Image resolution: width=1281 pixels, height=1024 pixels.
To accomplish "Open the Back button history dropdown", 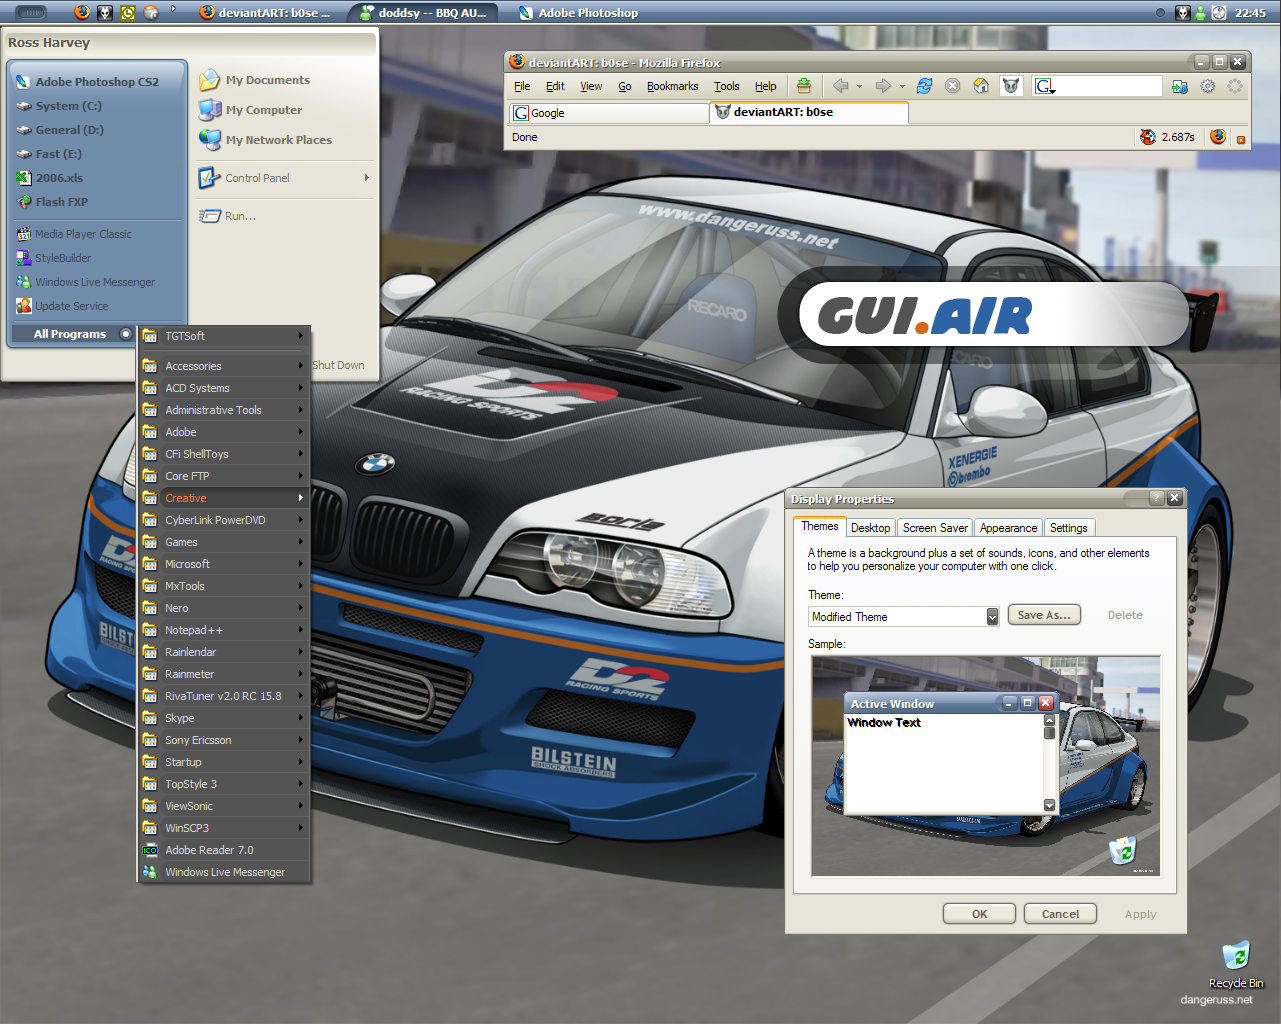I will [x=859, y=87].
